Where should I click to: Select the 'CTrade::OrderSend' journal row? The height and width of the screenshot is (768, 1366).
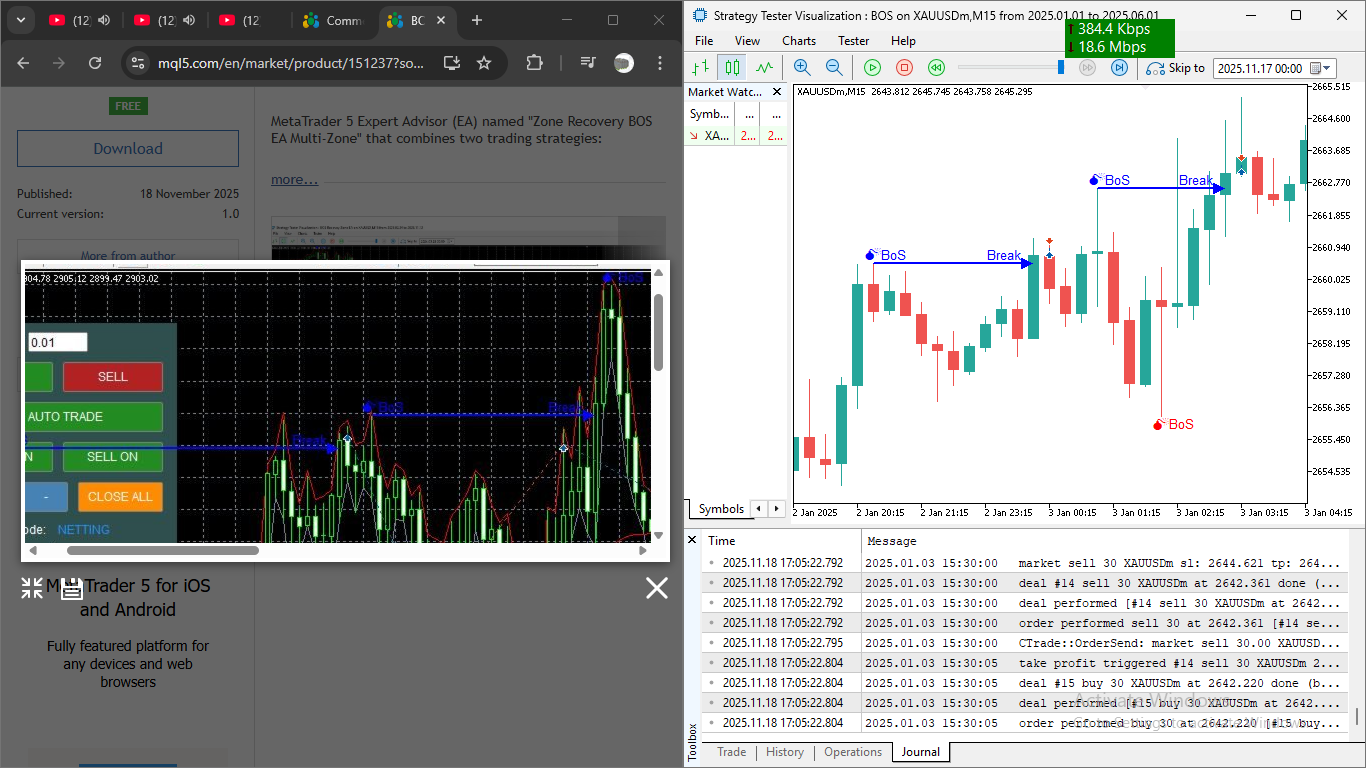tap(1024, 643)
